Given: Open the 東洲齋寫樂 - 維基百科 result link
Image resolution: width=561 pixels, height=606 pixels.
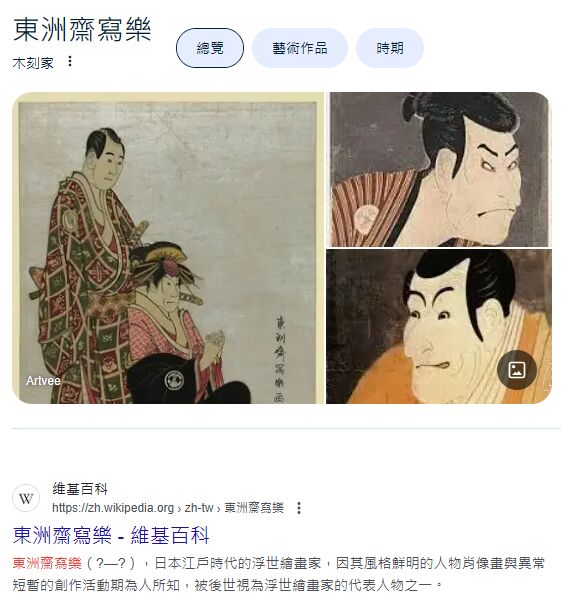Looking at the screenshot, I should coord(111,535).
